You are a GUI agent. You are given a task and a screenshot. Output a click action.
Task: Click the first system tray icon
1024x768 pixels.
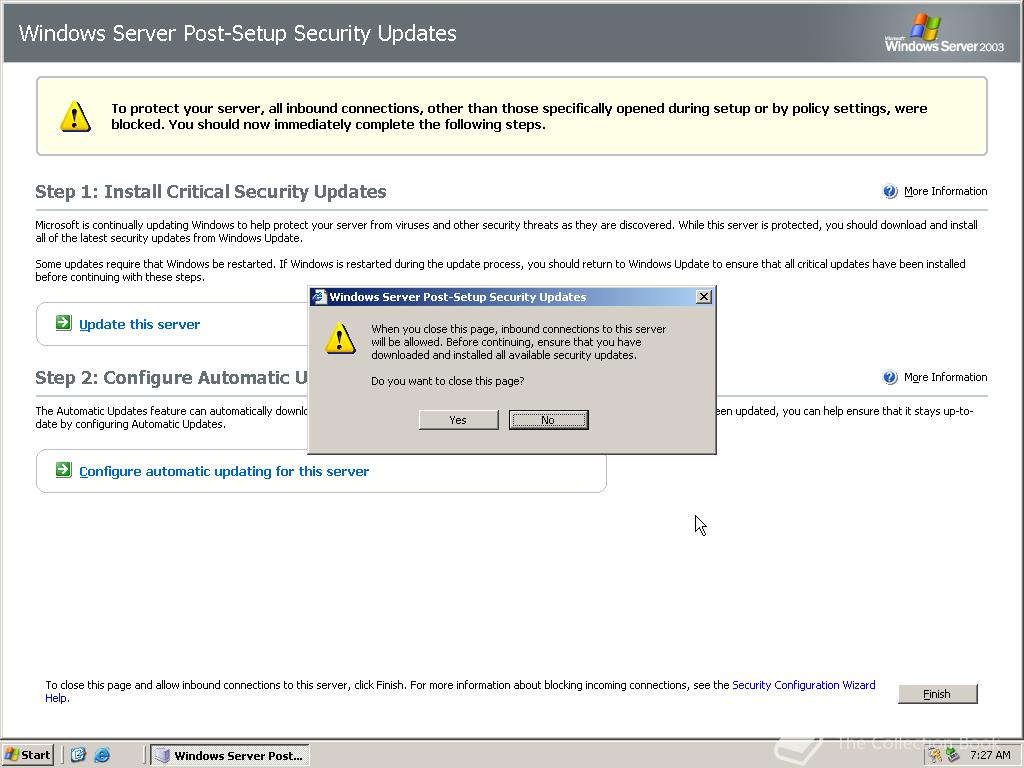(936, 756)
